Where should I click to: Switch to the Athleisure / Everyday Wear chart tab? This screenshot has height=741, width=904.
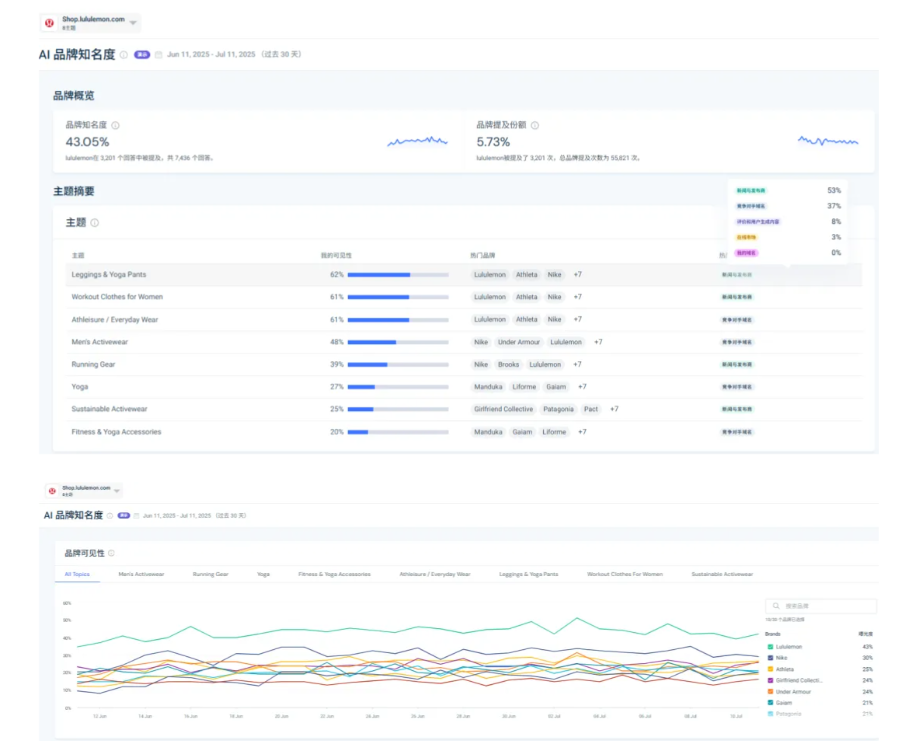pyautogui.click(x=435, y=574)
